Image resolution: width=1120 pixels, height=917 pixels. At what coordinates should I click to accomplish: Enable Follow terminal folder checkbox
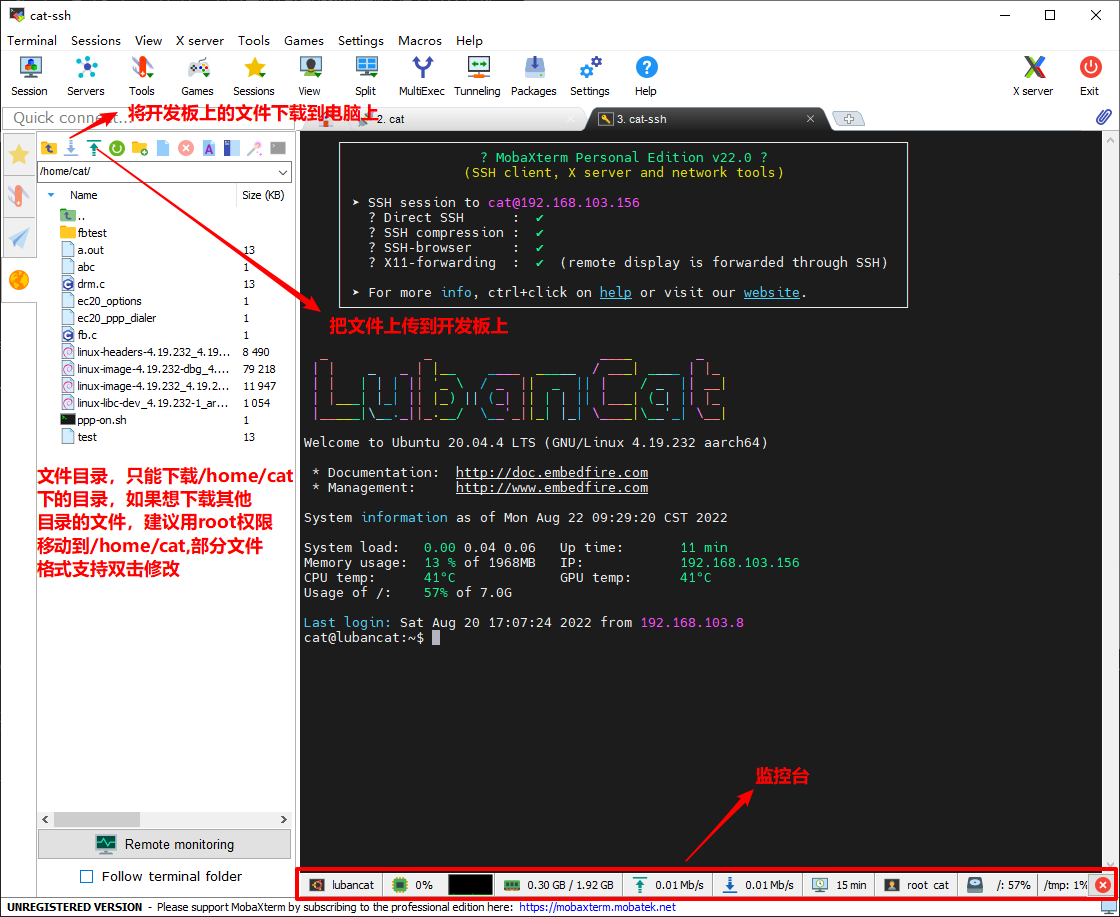(86, 877)
